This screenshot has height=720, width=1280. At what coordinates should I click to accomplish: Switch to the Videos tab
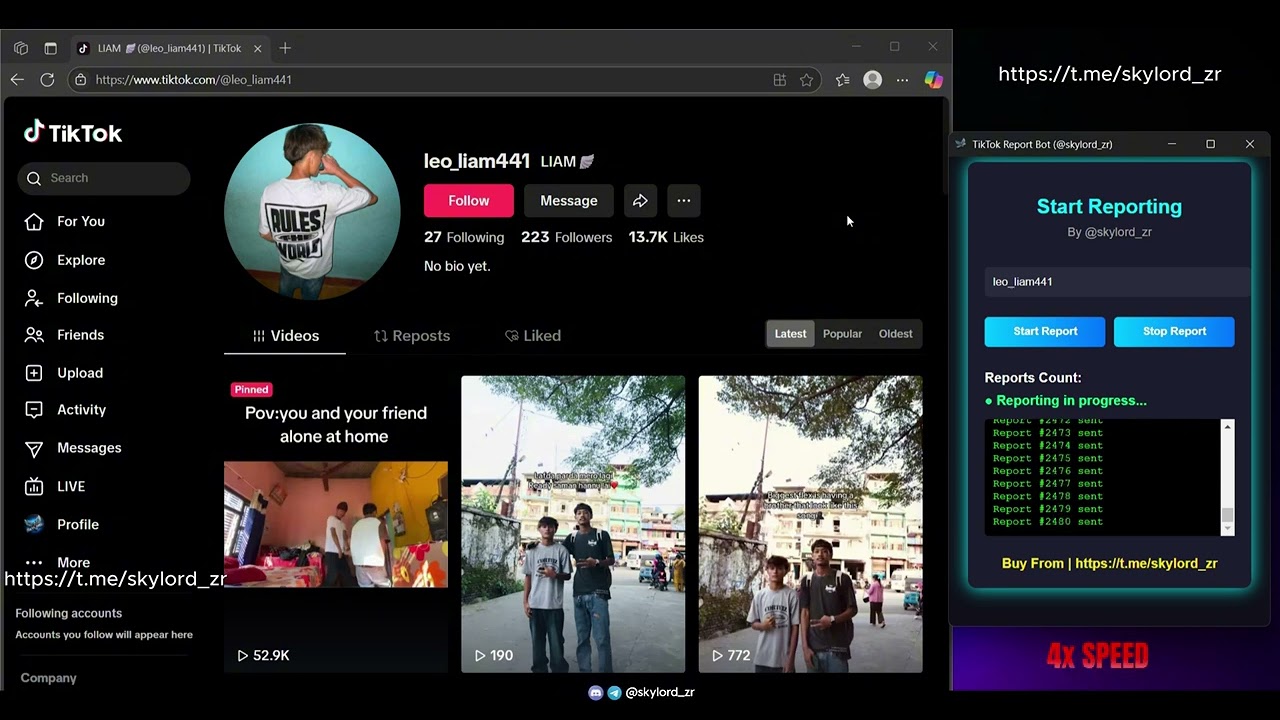285,336
